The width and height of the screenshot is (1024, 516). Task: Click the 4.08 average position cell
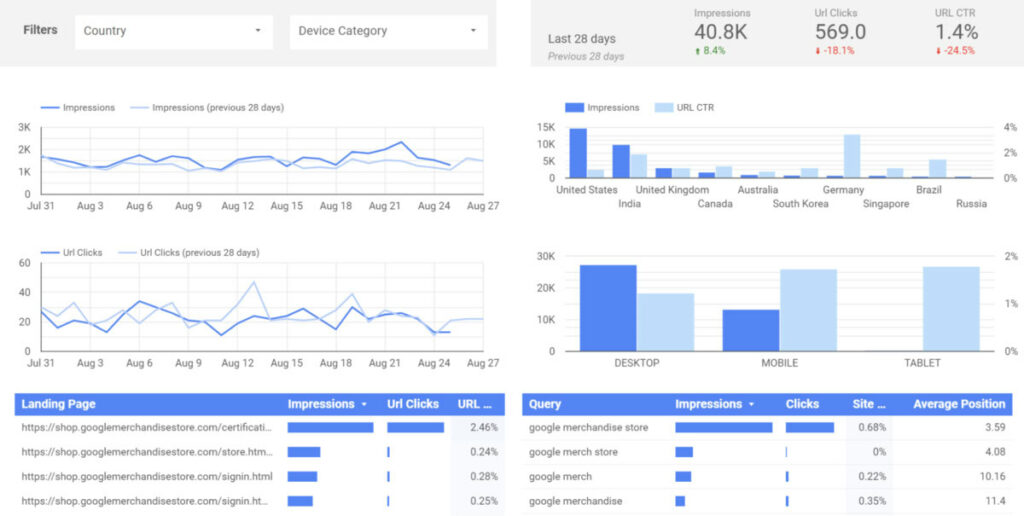995,452
